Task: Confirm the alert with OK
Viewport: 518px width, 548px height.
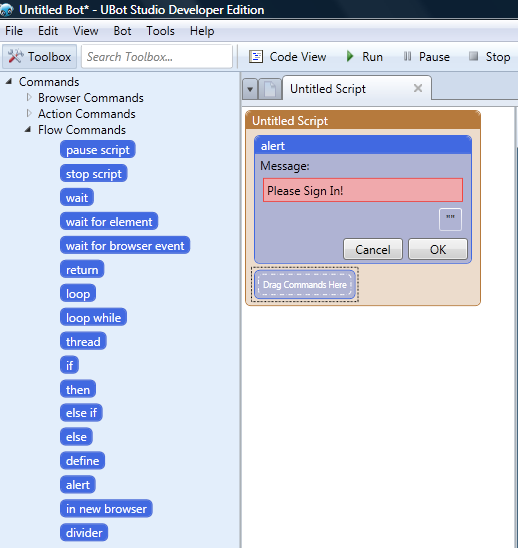Action: pos(438,250)
